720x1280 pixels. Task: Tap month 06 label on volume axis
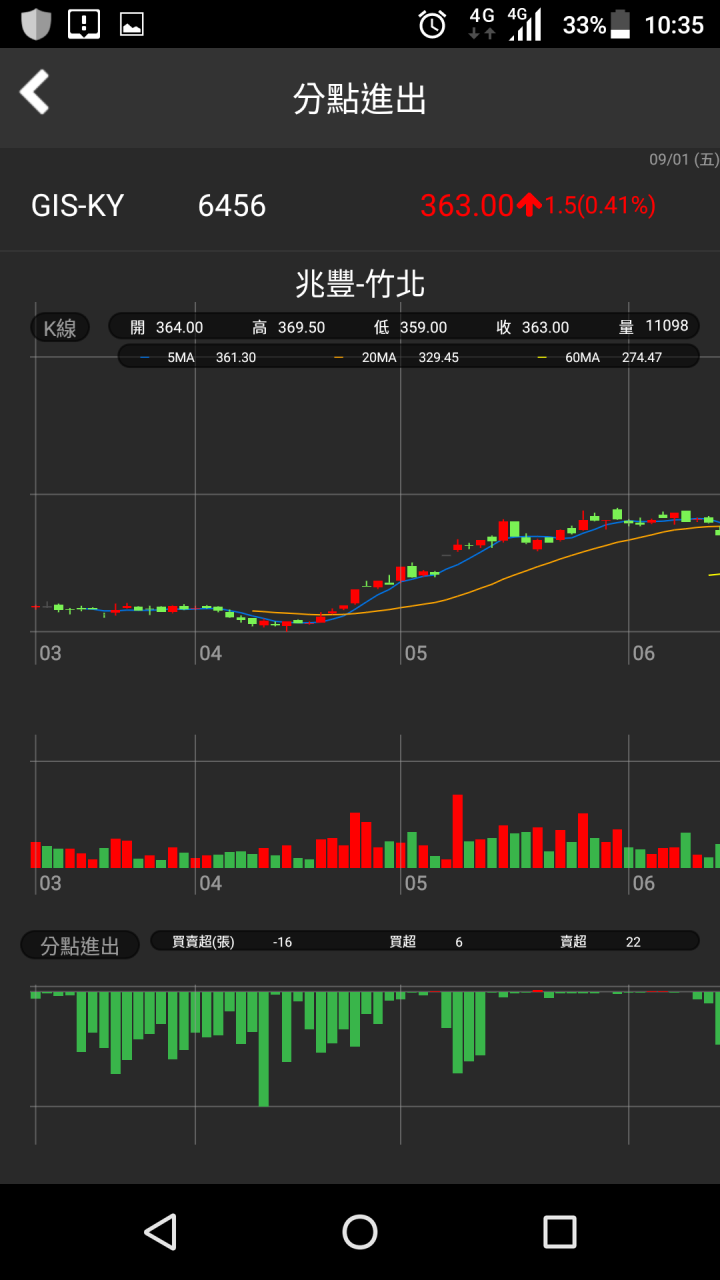644,883
